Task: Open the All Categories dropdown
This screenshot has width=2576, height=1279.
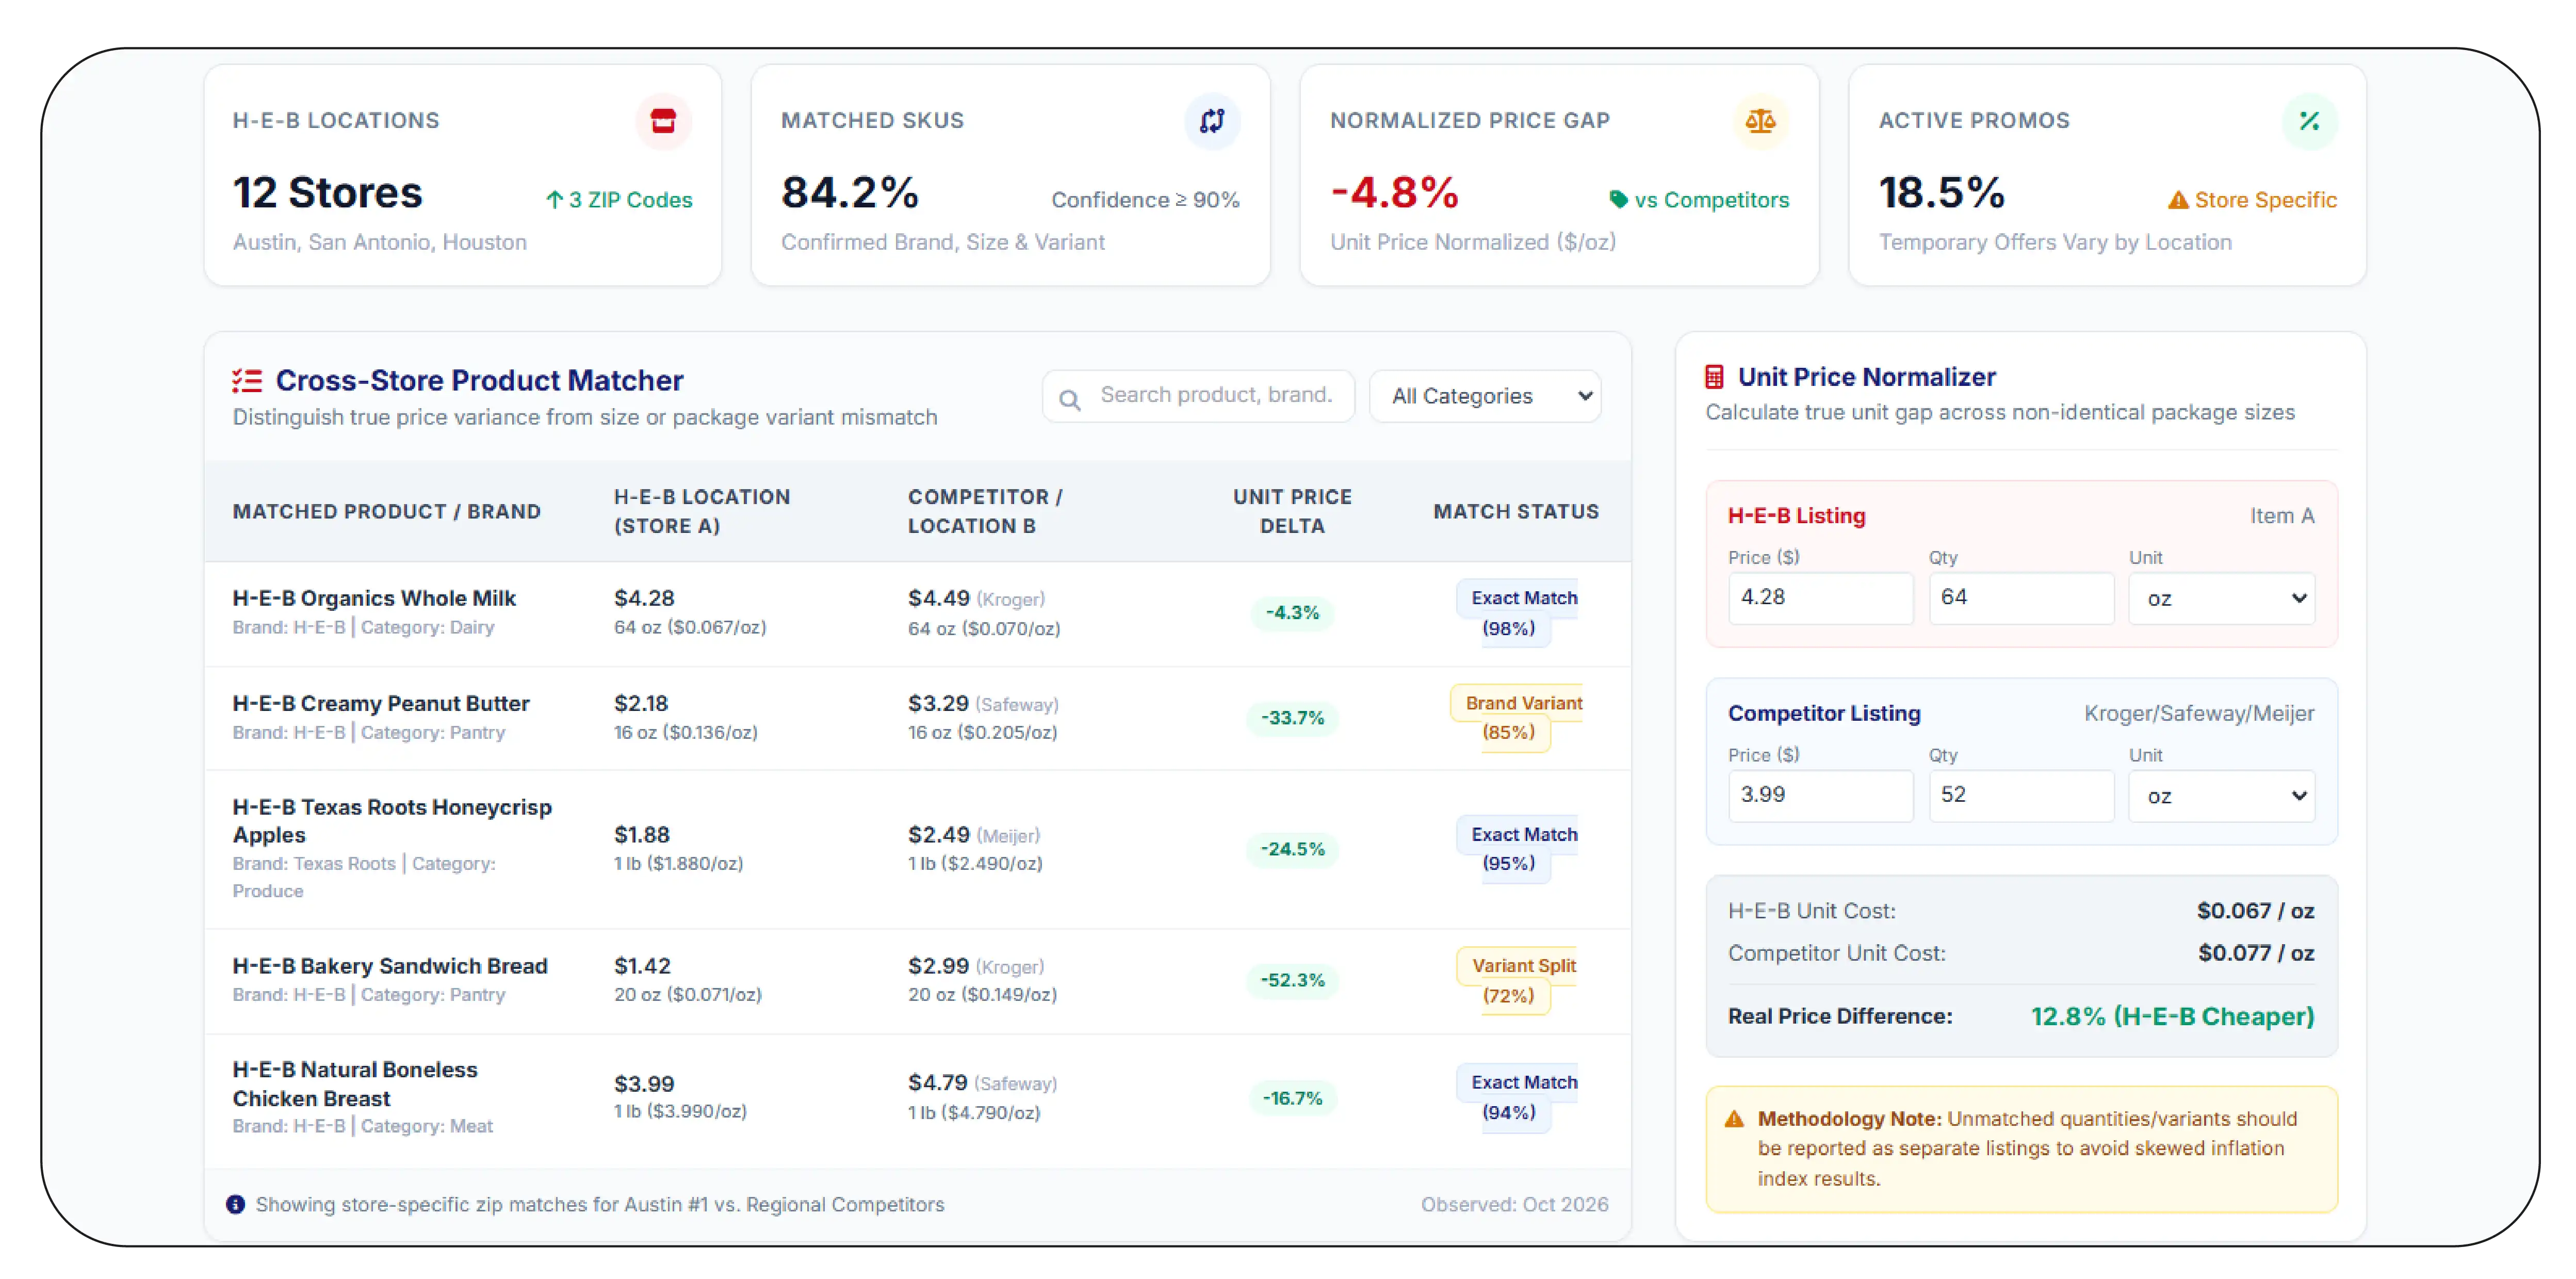Action: click(1485, 396)
